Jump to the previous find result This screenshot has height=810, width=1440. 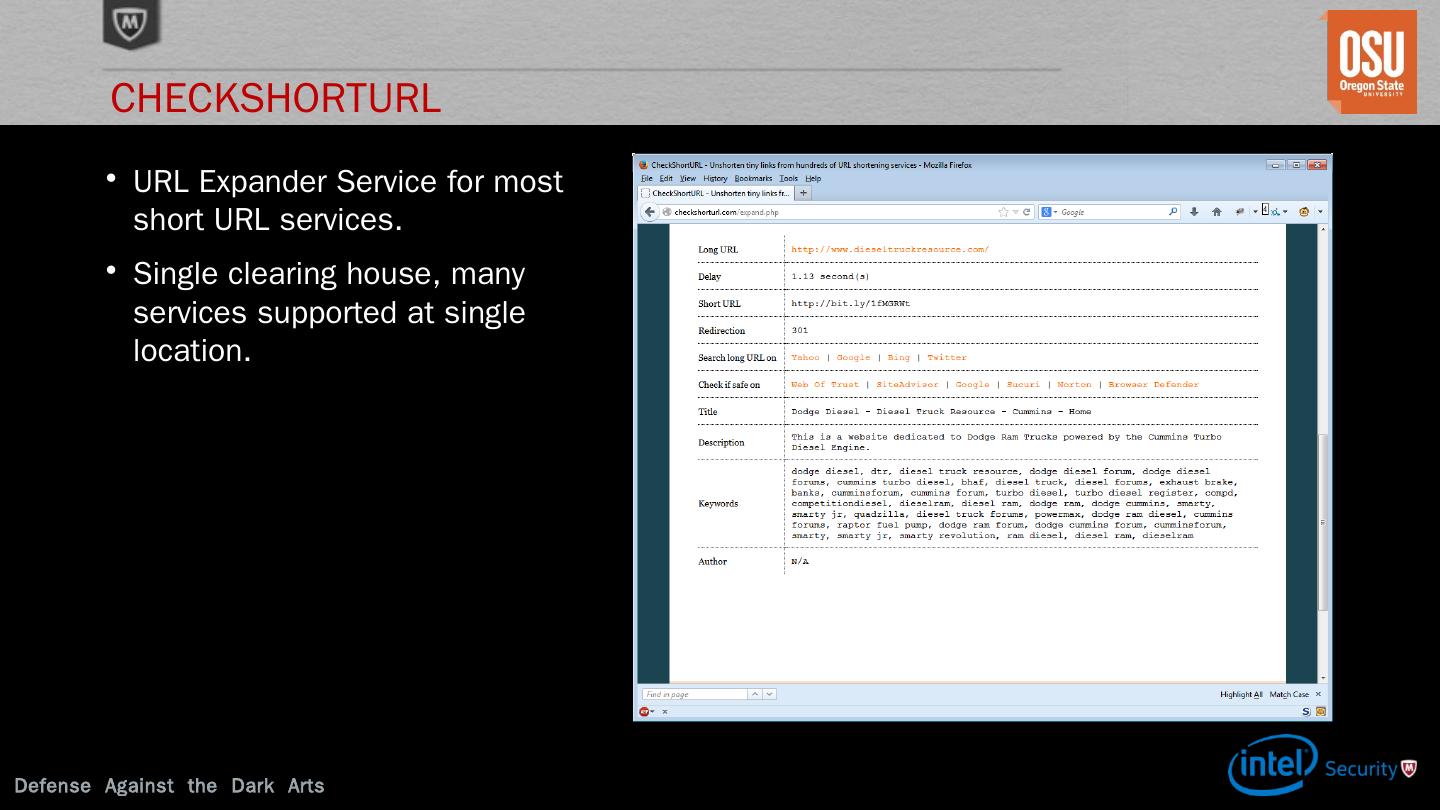click(x=756, y=694)
